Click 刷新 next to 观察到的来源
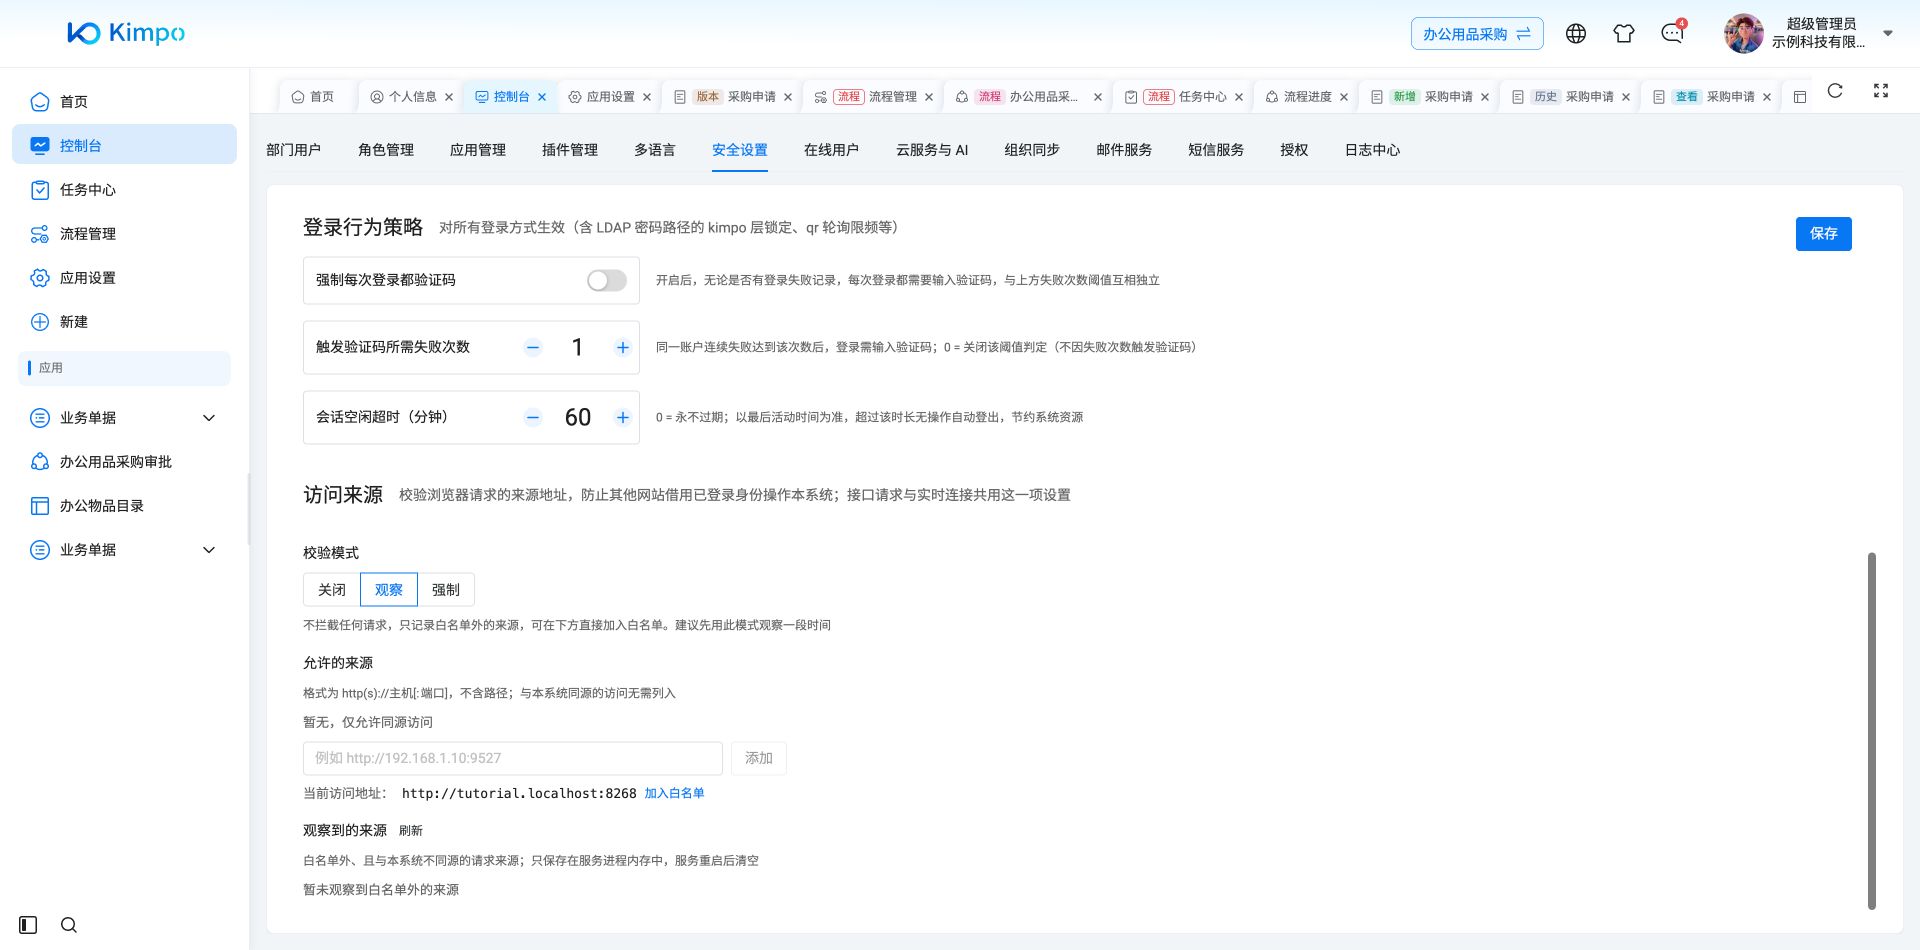The width and height of the screenshot is (1920, 950). 411,831
